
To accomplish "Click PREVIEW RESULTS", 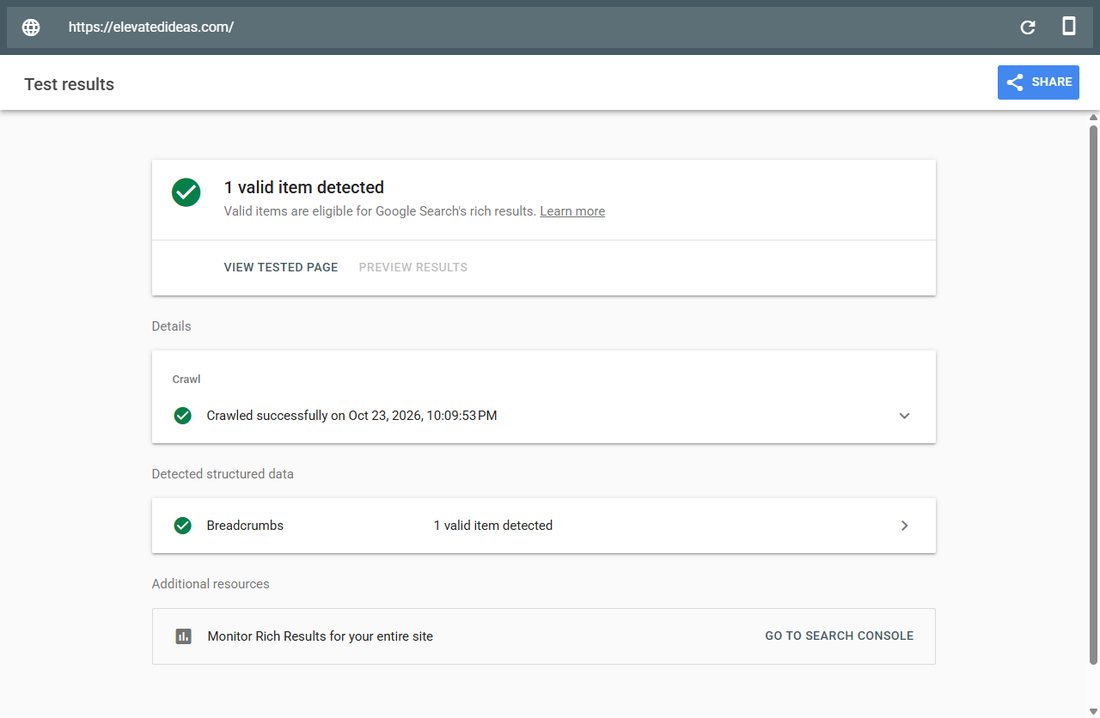I will (413, 267).
